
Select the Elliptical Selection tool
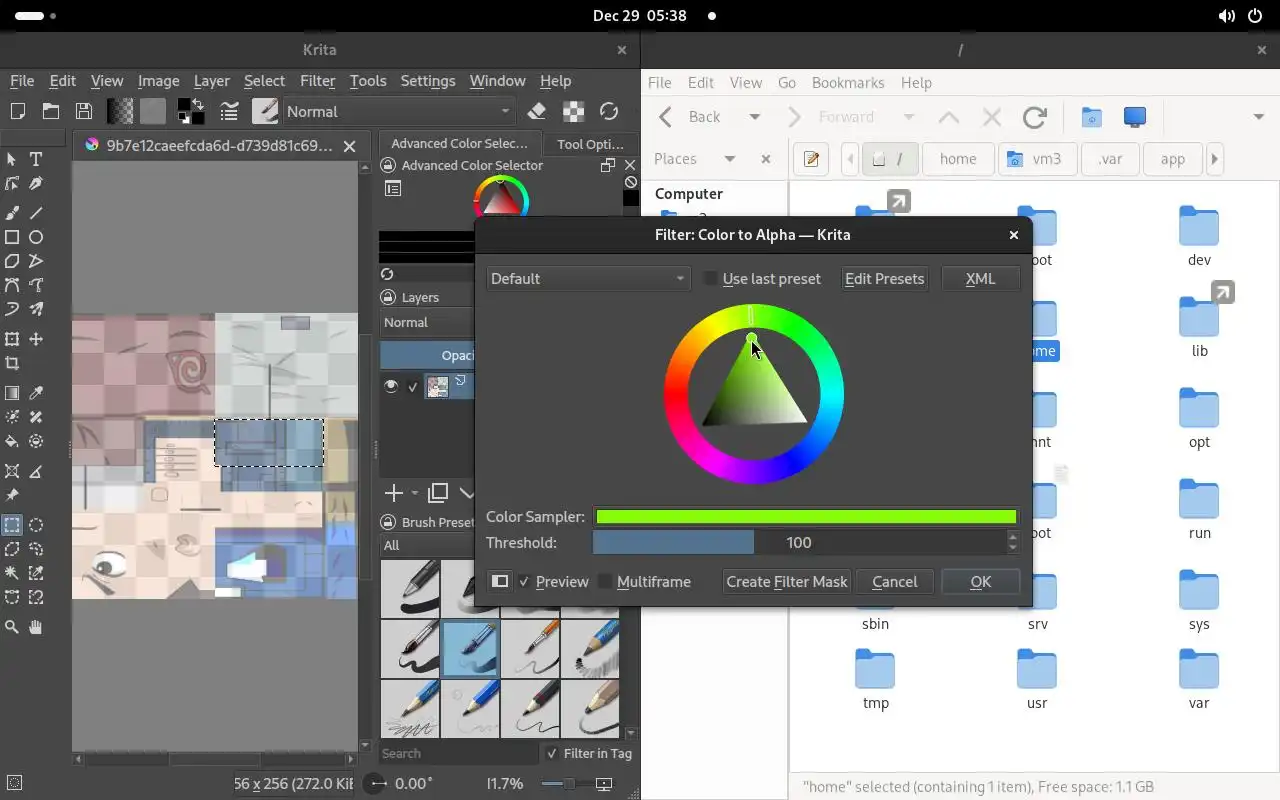[36, 525]
